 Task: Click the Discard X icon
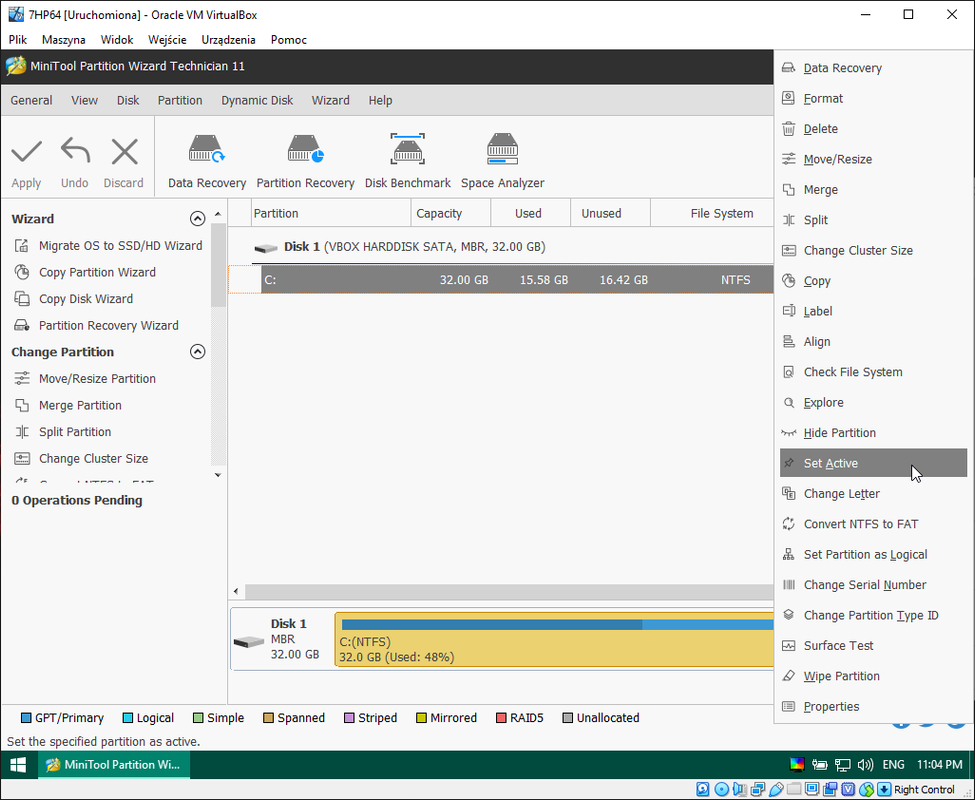124,151
